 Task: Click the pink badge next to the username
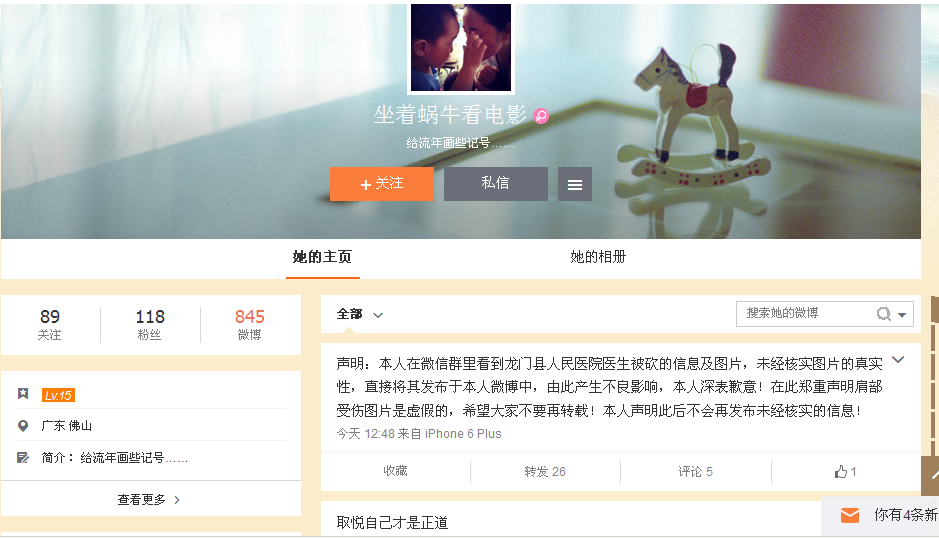pyautogui.click(x=541, y=116)
